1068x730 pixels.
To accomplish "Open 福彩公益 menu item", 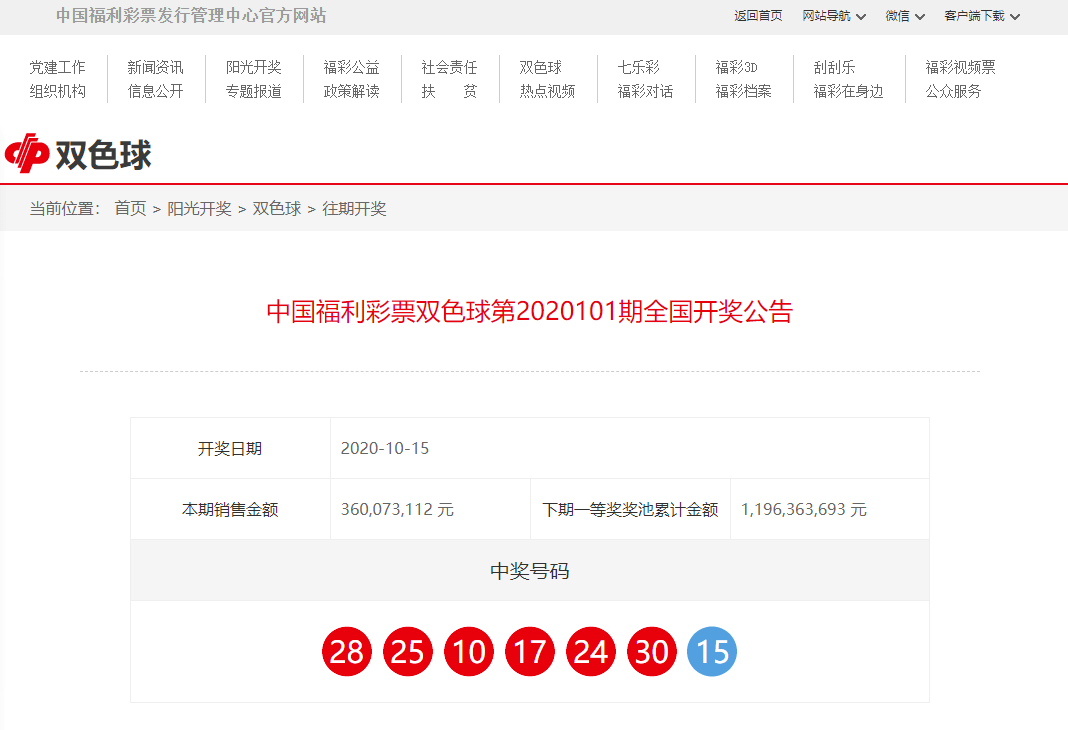I will (x=351, y=67).
